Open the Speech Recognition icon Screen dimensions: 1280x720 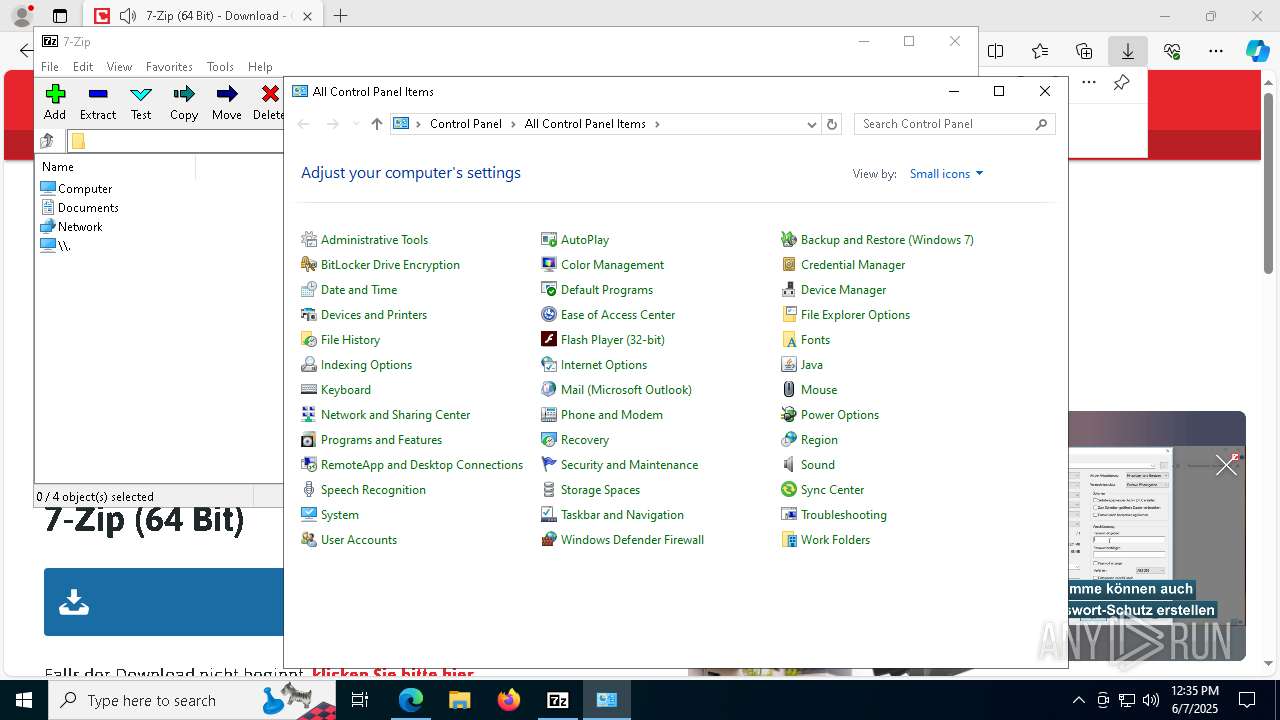pyautogui.click(x=309, y=490)
